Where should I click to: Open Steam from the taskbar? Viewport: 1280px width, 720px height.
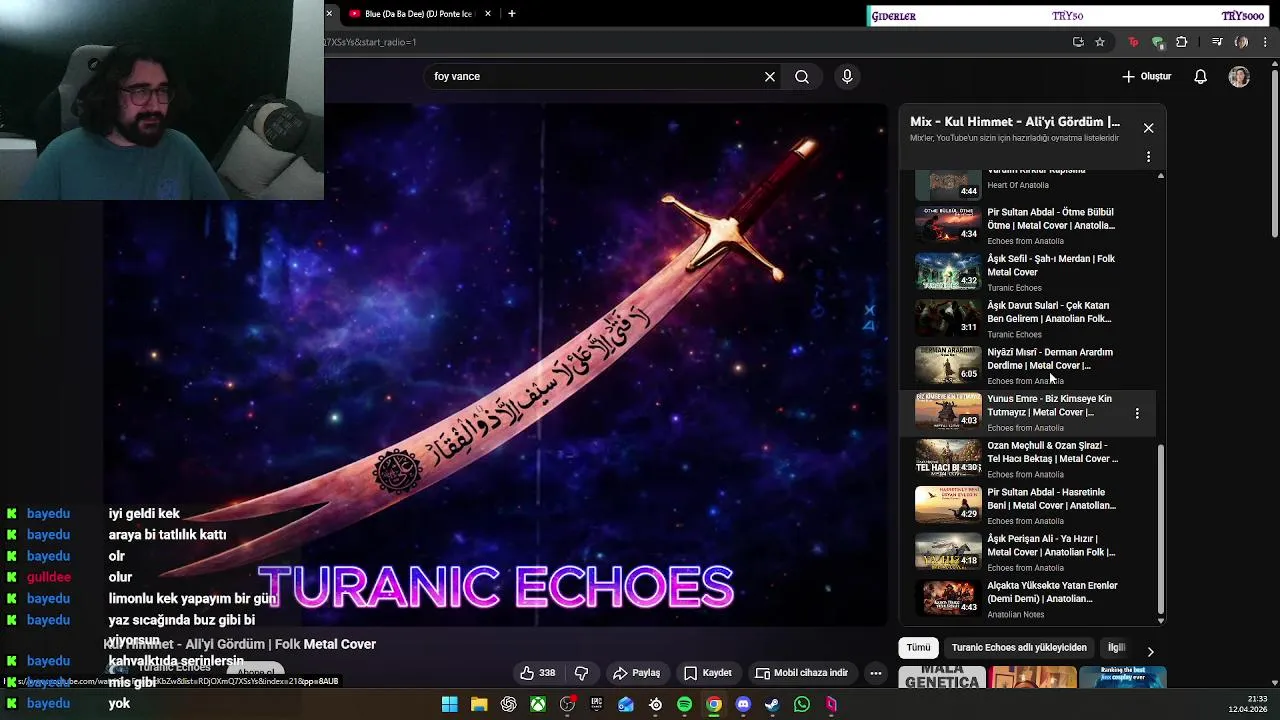coord(772,705)
